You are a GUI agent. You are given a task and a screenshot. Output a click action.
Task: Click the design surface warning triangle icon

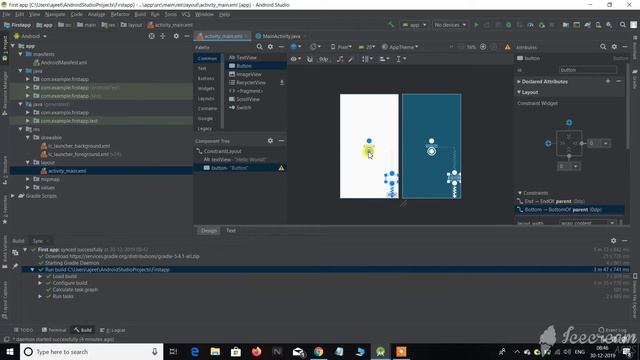(x=507, y=47)
